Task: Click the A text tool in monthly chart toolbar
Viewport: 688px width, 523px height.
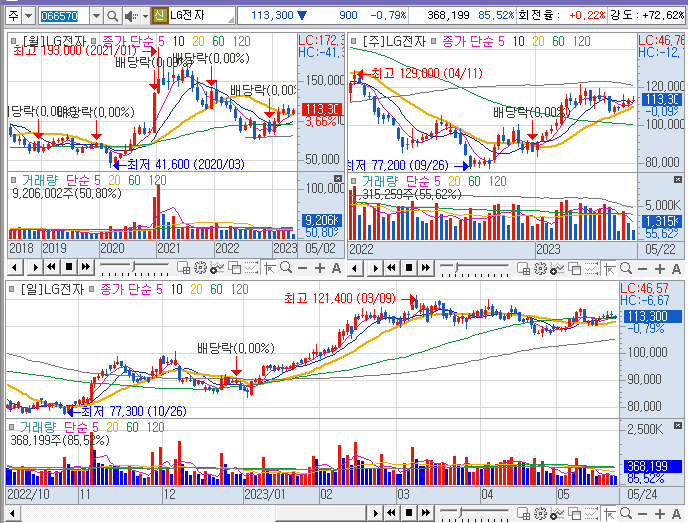Action: tap(336, 268)
